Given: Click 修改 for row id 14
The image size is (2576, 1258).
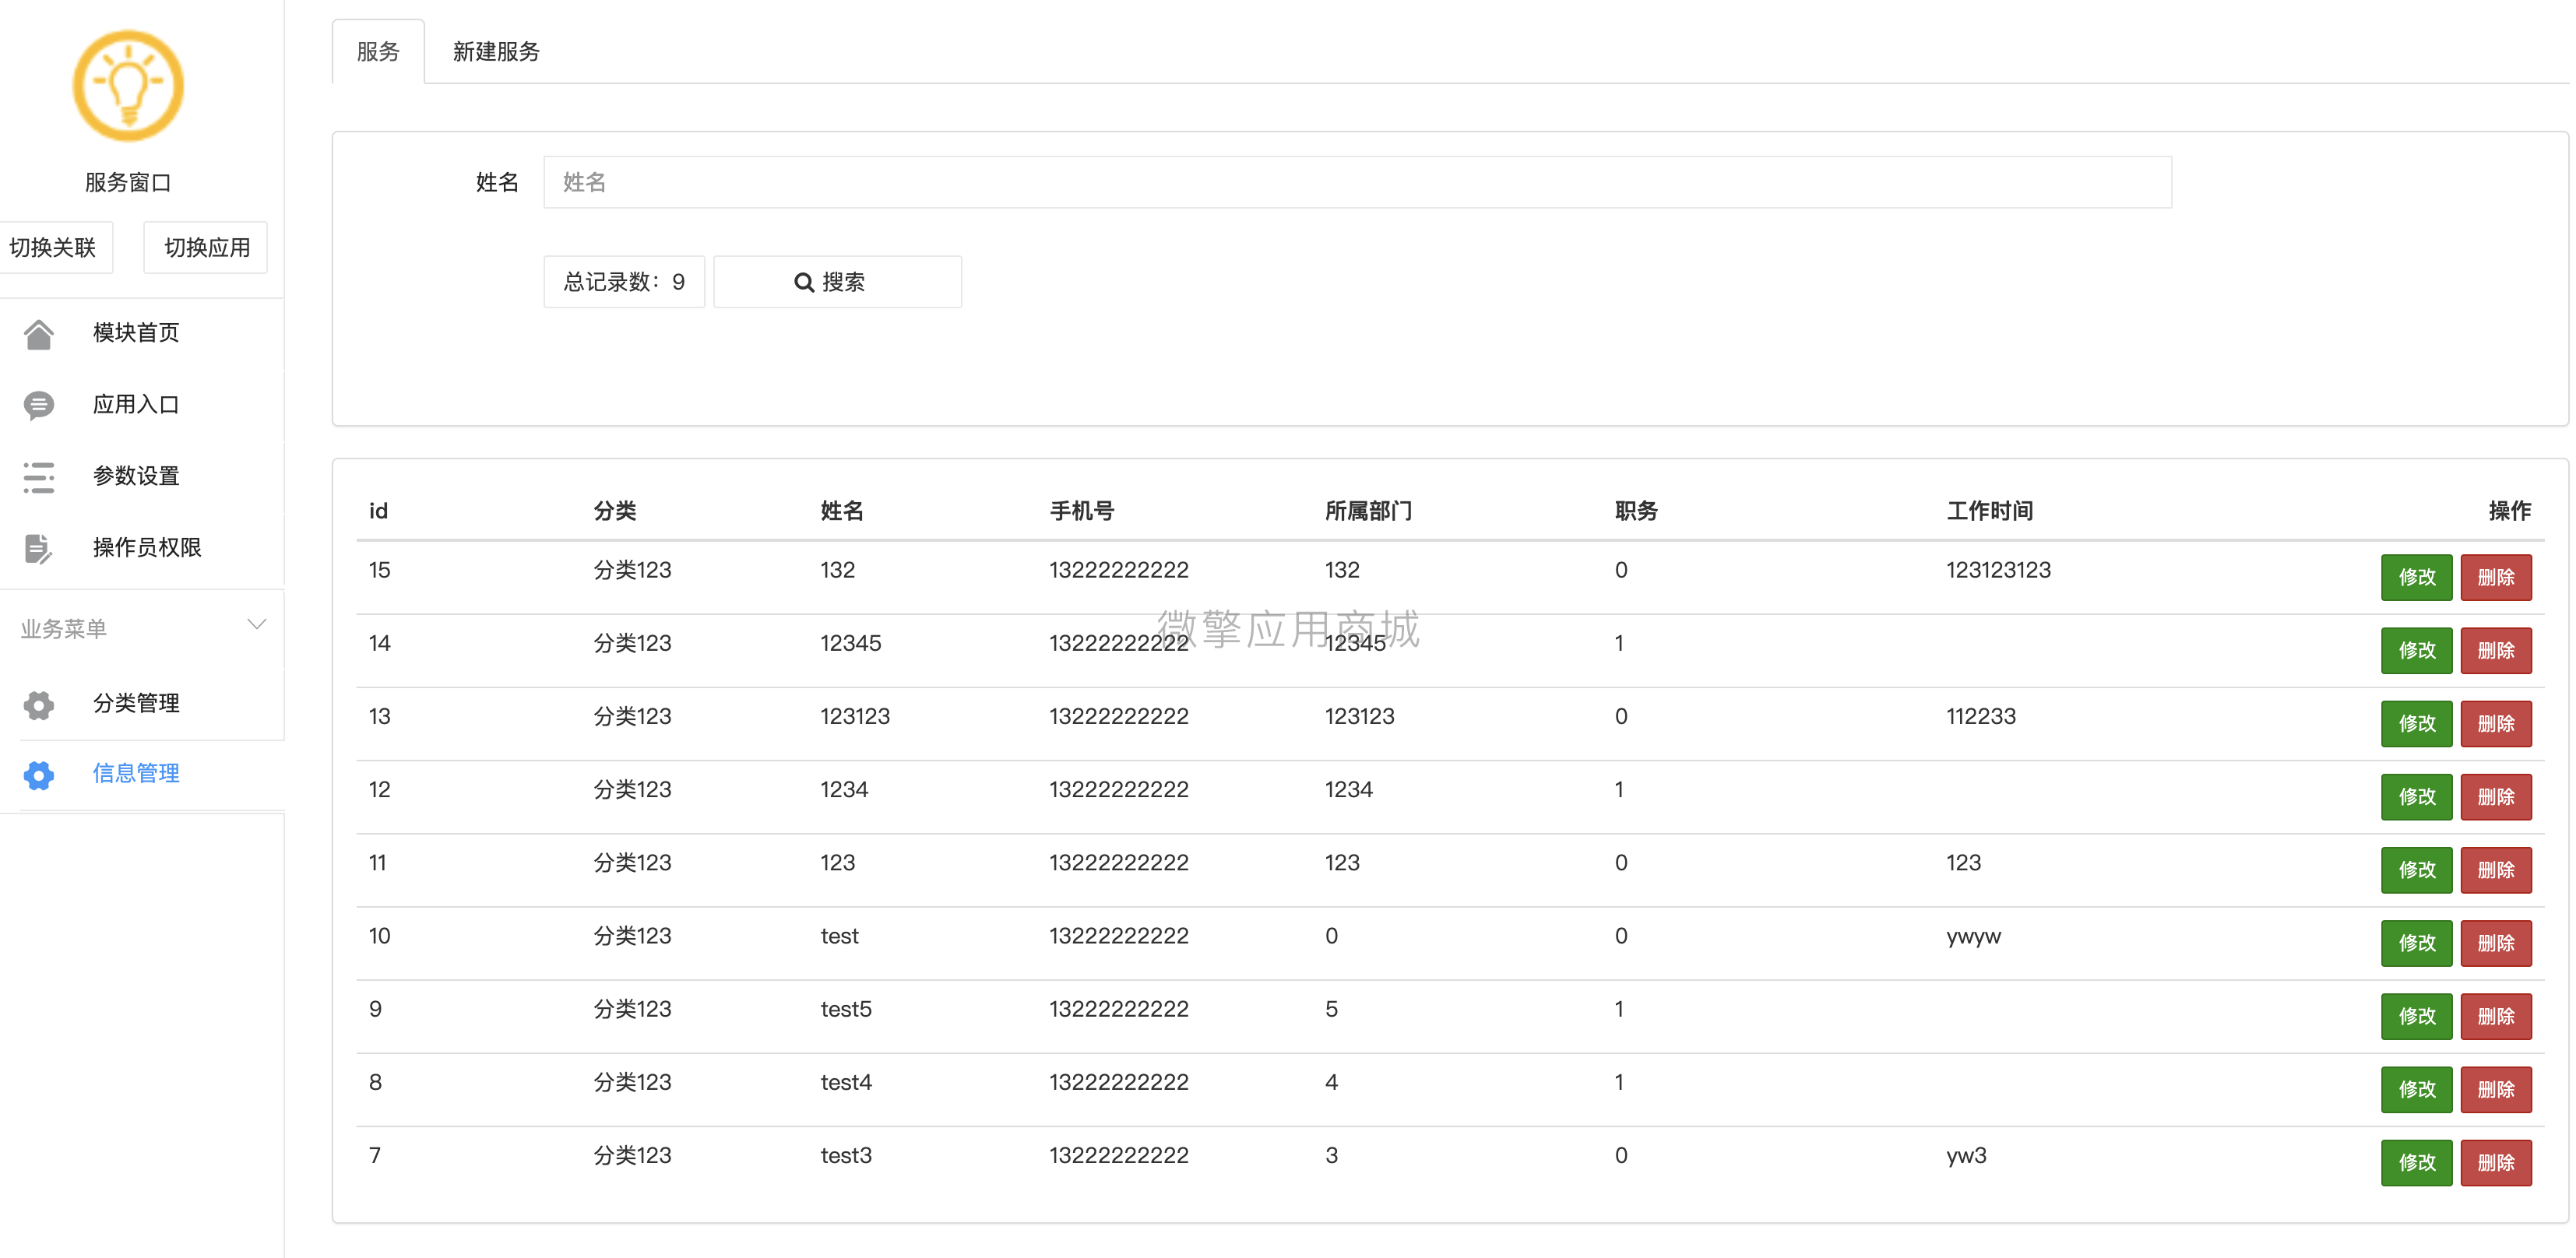Looking at the screenshot, I should 2416,650.
